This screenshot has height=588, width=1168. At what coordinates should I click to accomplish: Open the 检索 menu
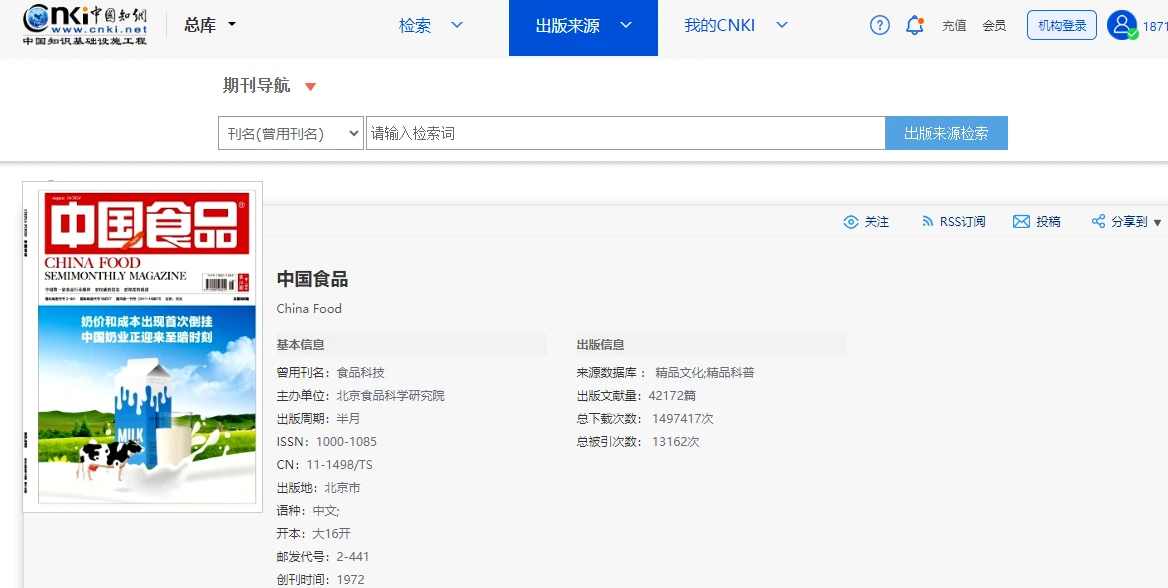[x=415, y=25]
